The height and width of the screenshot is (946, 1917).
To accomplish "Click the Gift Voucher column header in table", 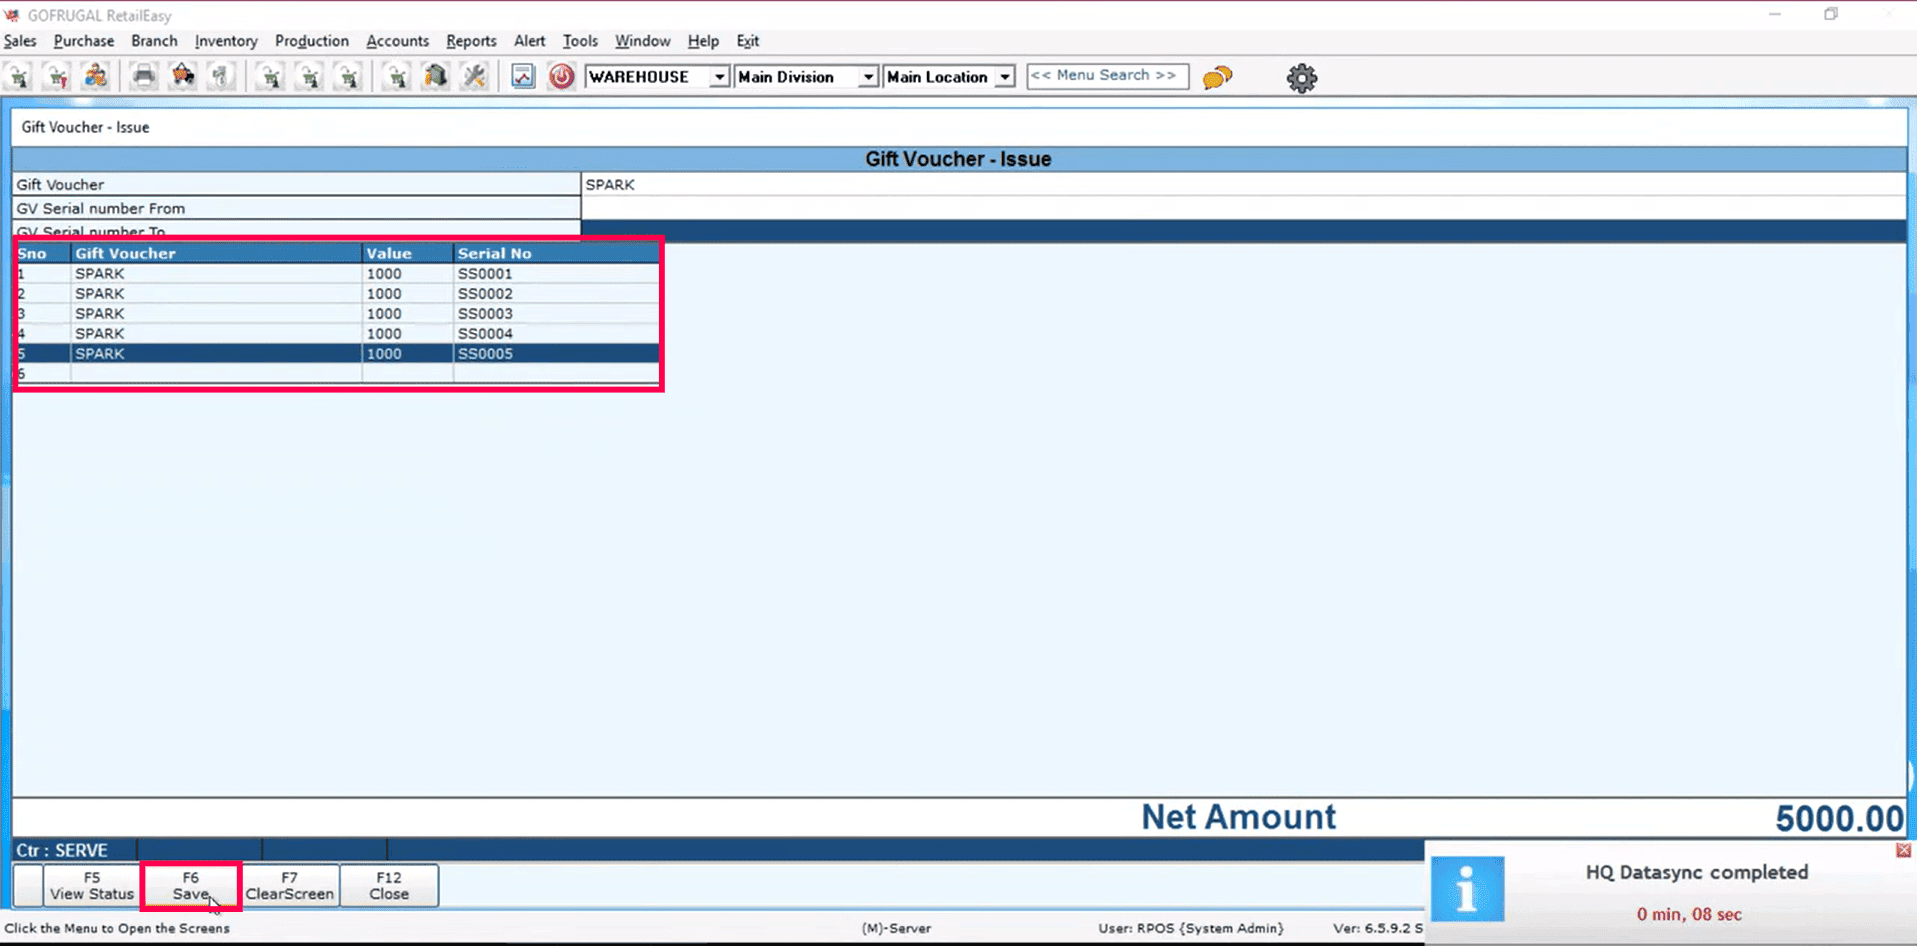I will coord(216,254).
